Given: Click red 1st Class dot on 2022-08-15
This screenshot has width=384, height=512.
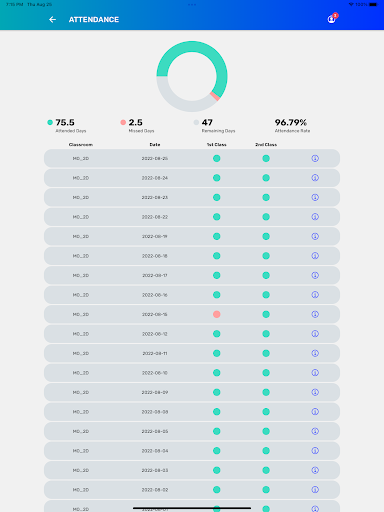Looking at the screenshot, I should [x=217, y=314].
